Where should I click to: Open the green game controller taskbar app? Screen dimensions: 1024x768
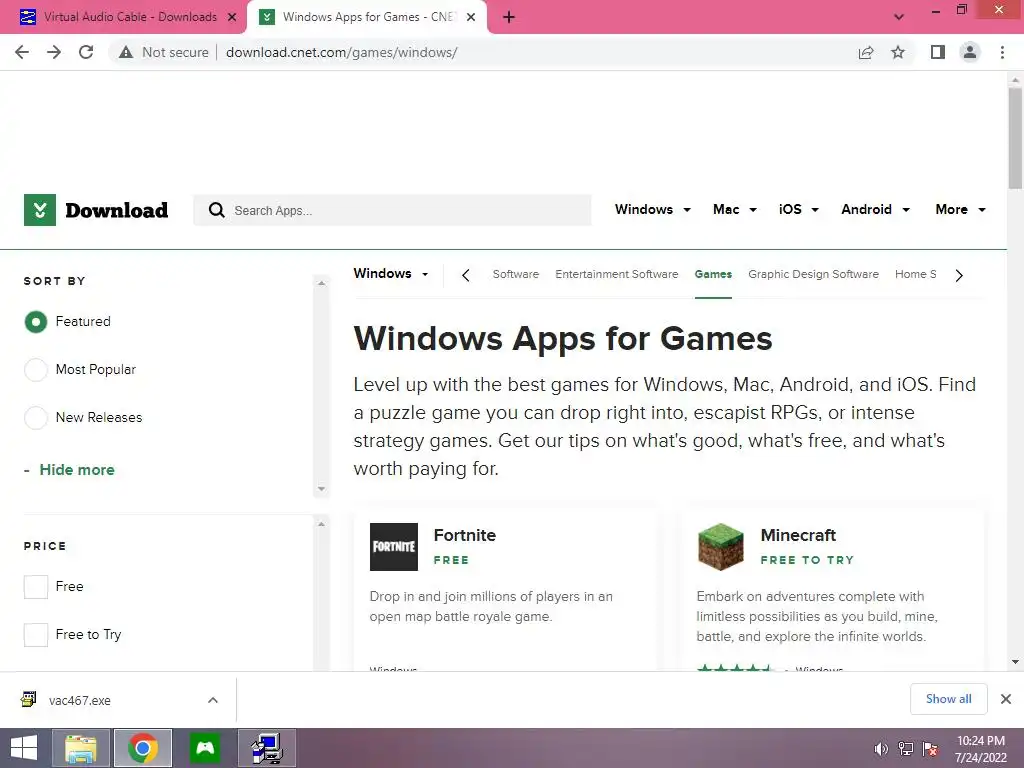205,748
